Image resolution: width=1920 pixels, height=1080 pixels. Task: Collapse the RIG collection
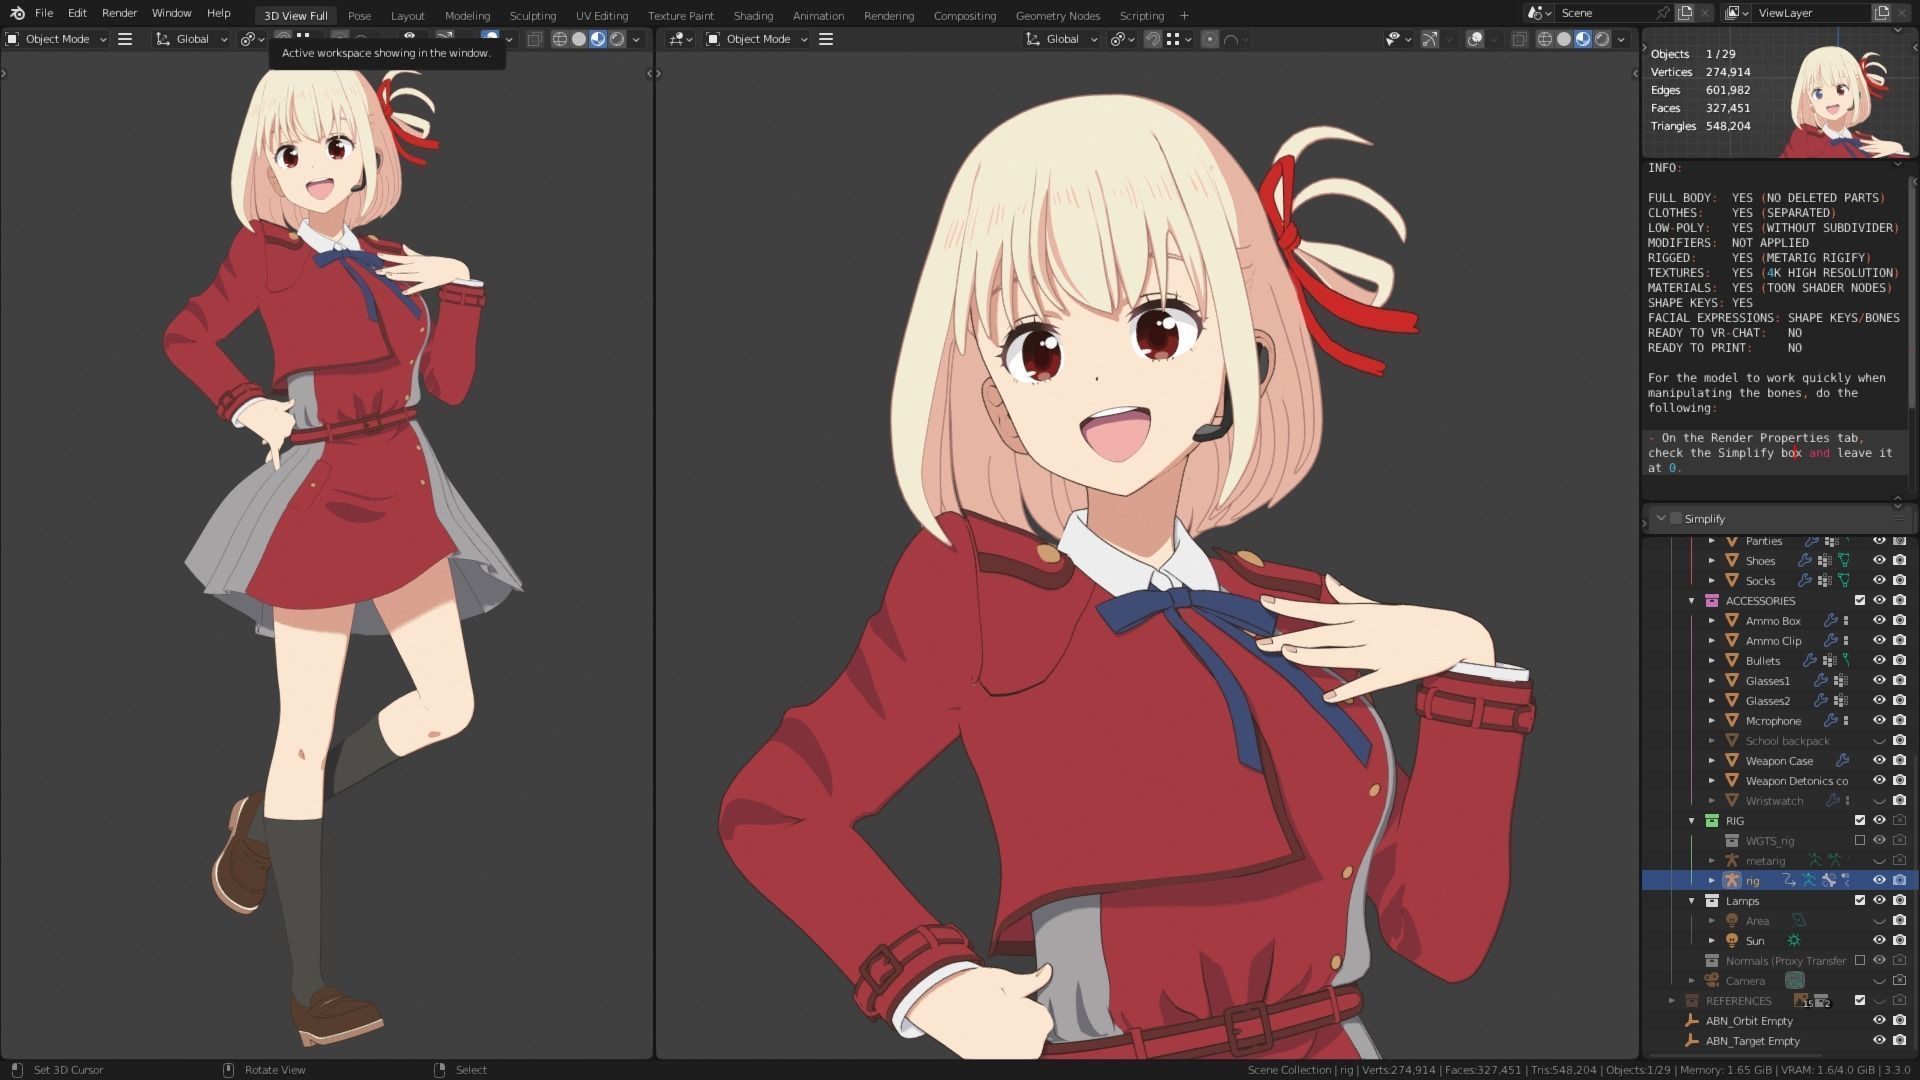(x=1692, y=821)
